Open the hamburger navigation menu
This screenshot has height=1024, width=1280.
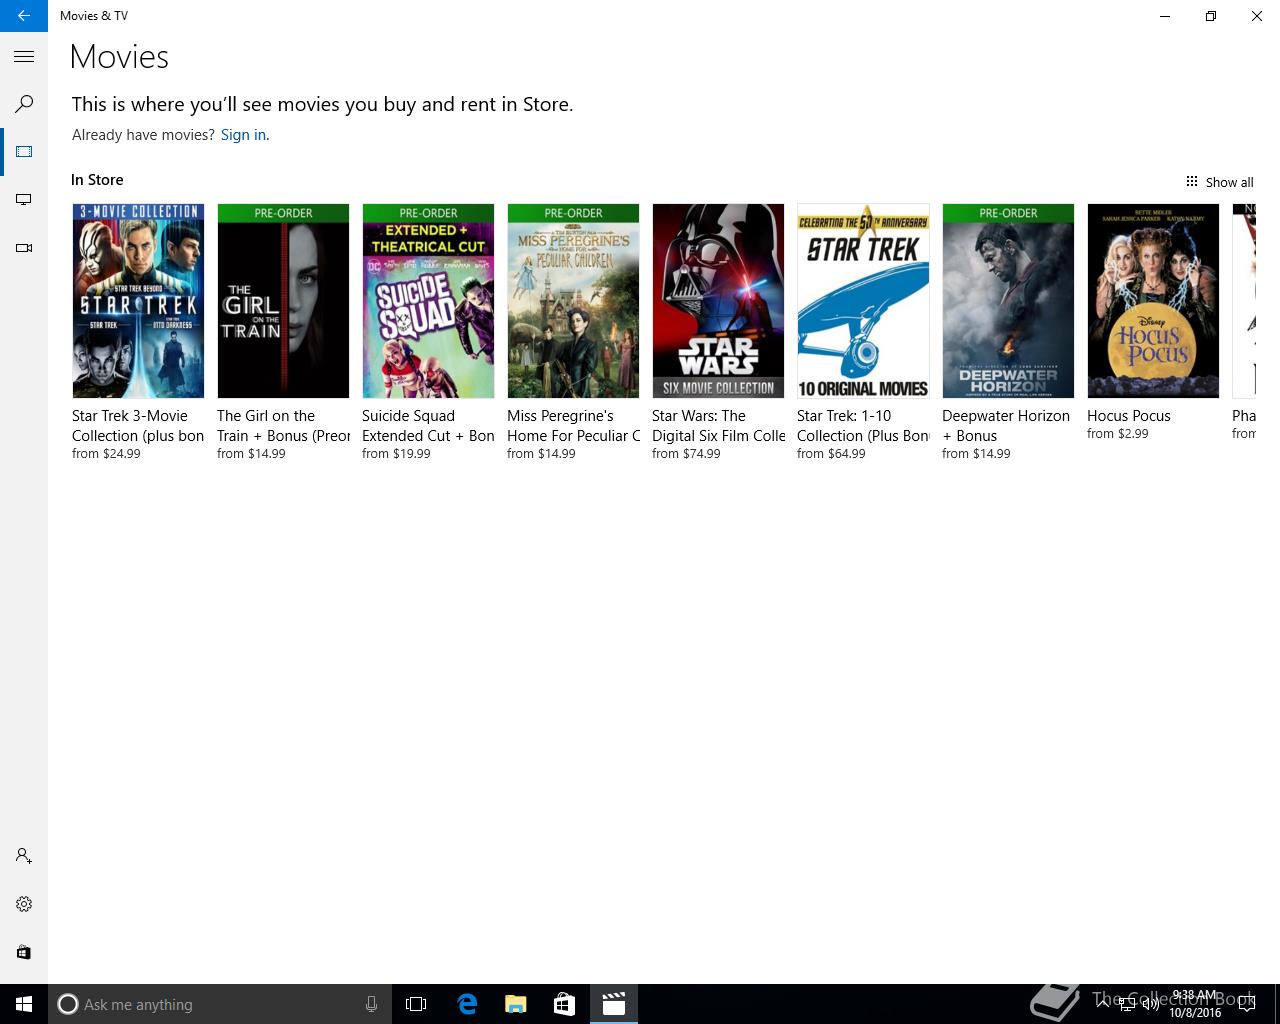(x=24, y=57)
